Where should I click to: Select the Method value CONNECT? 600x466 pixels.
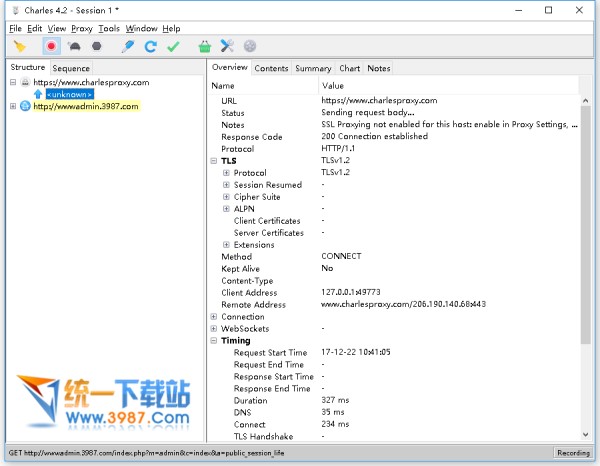pyautogui.click(x=341, y=256)
